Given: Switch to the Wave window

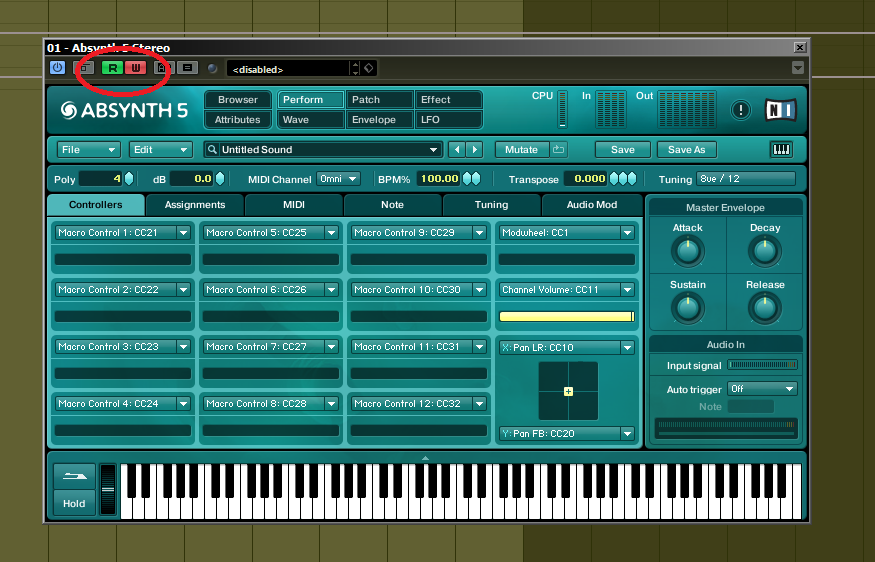Looking at the screenshot, I should (310, 119).
